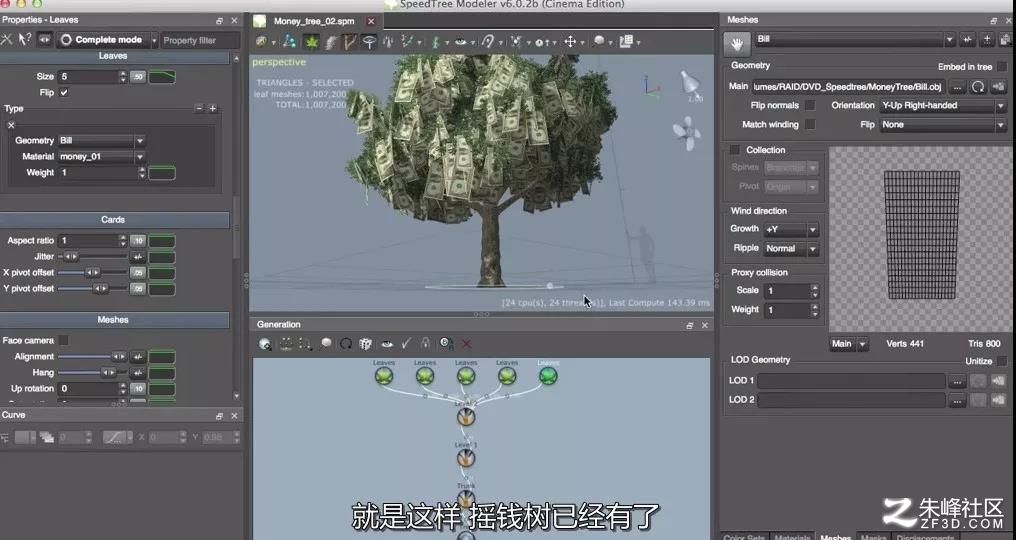
Task: Open the Ripple Normal dropdown
Action: tap(791, 249)
